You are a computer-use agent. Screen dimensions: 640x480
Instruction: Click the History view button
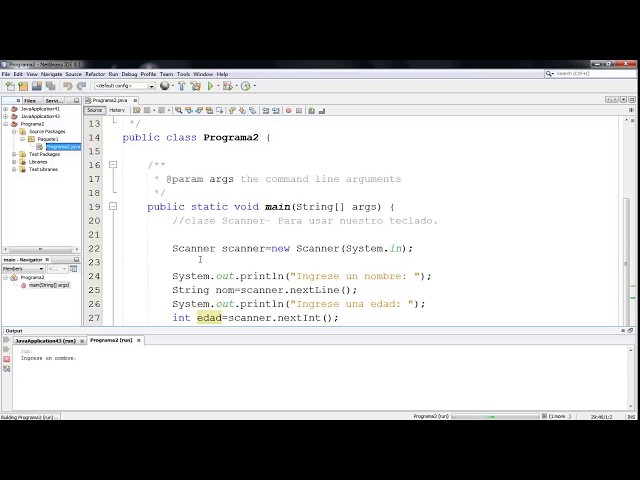pos(117,110)
